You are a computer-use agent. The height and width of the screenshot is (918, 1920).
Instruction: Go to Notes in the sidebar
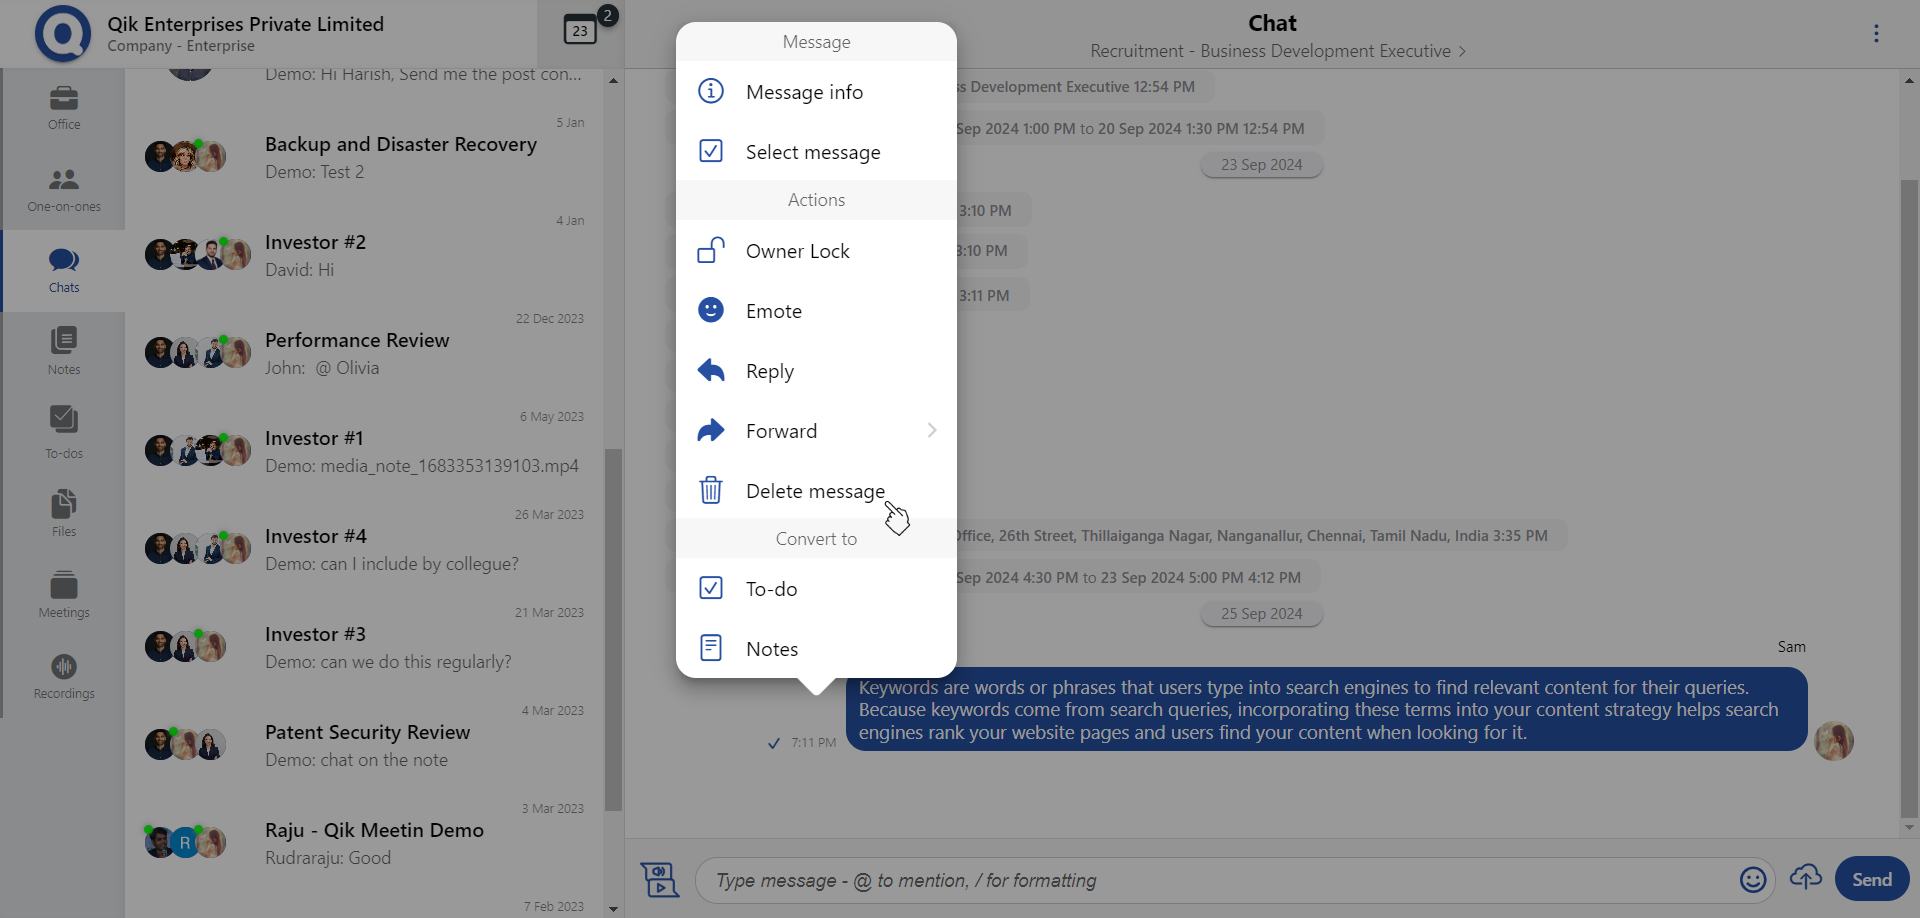[64, 351]
